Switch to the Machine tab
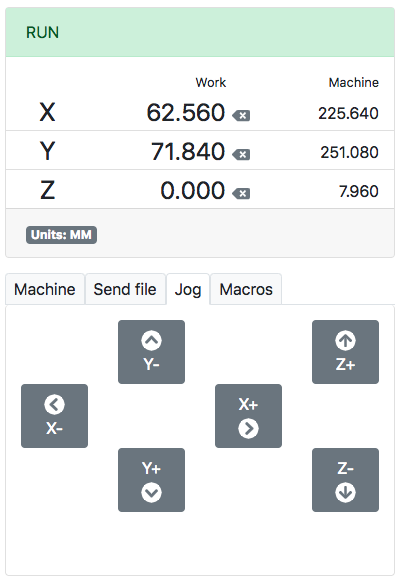Screen dimensions: 402x582 tap(45, 290)
